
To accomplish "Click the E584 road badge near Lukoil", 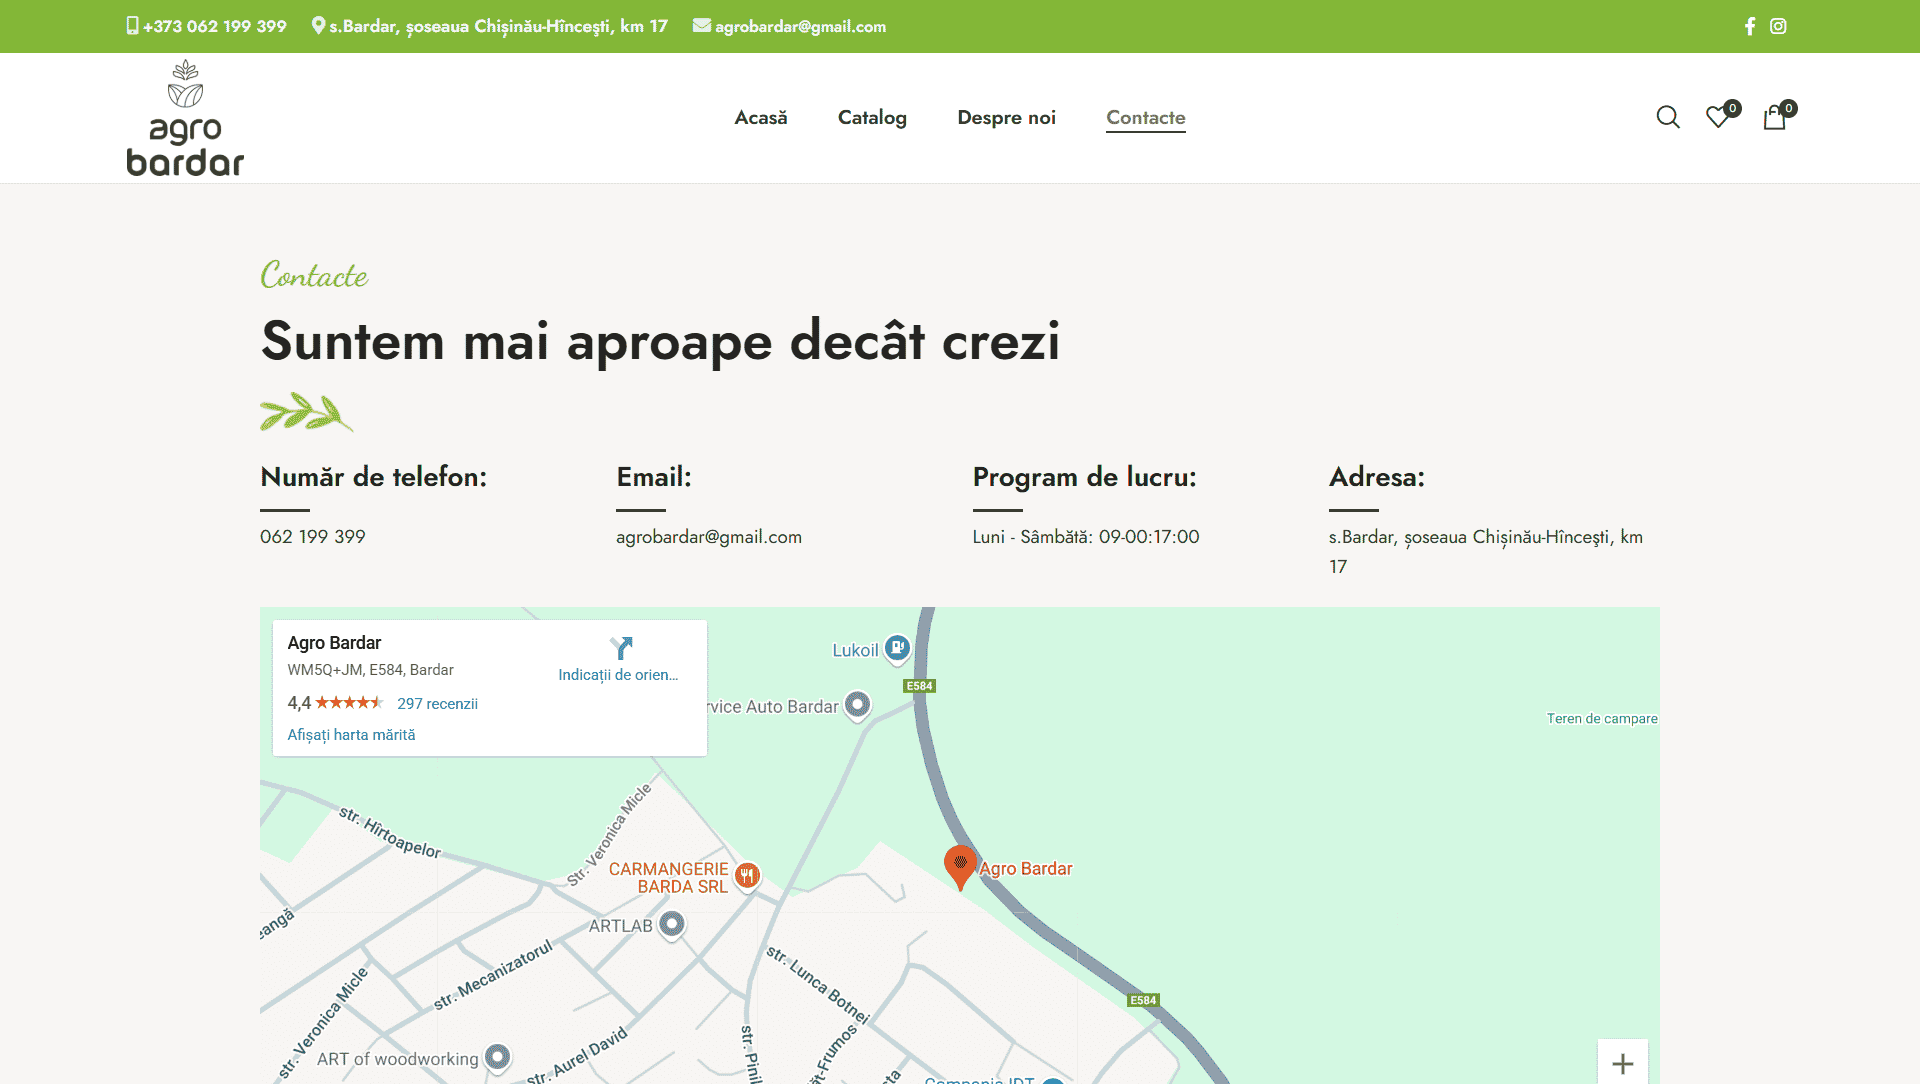I will tap(919, 686).
